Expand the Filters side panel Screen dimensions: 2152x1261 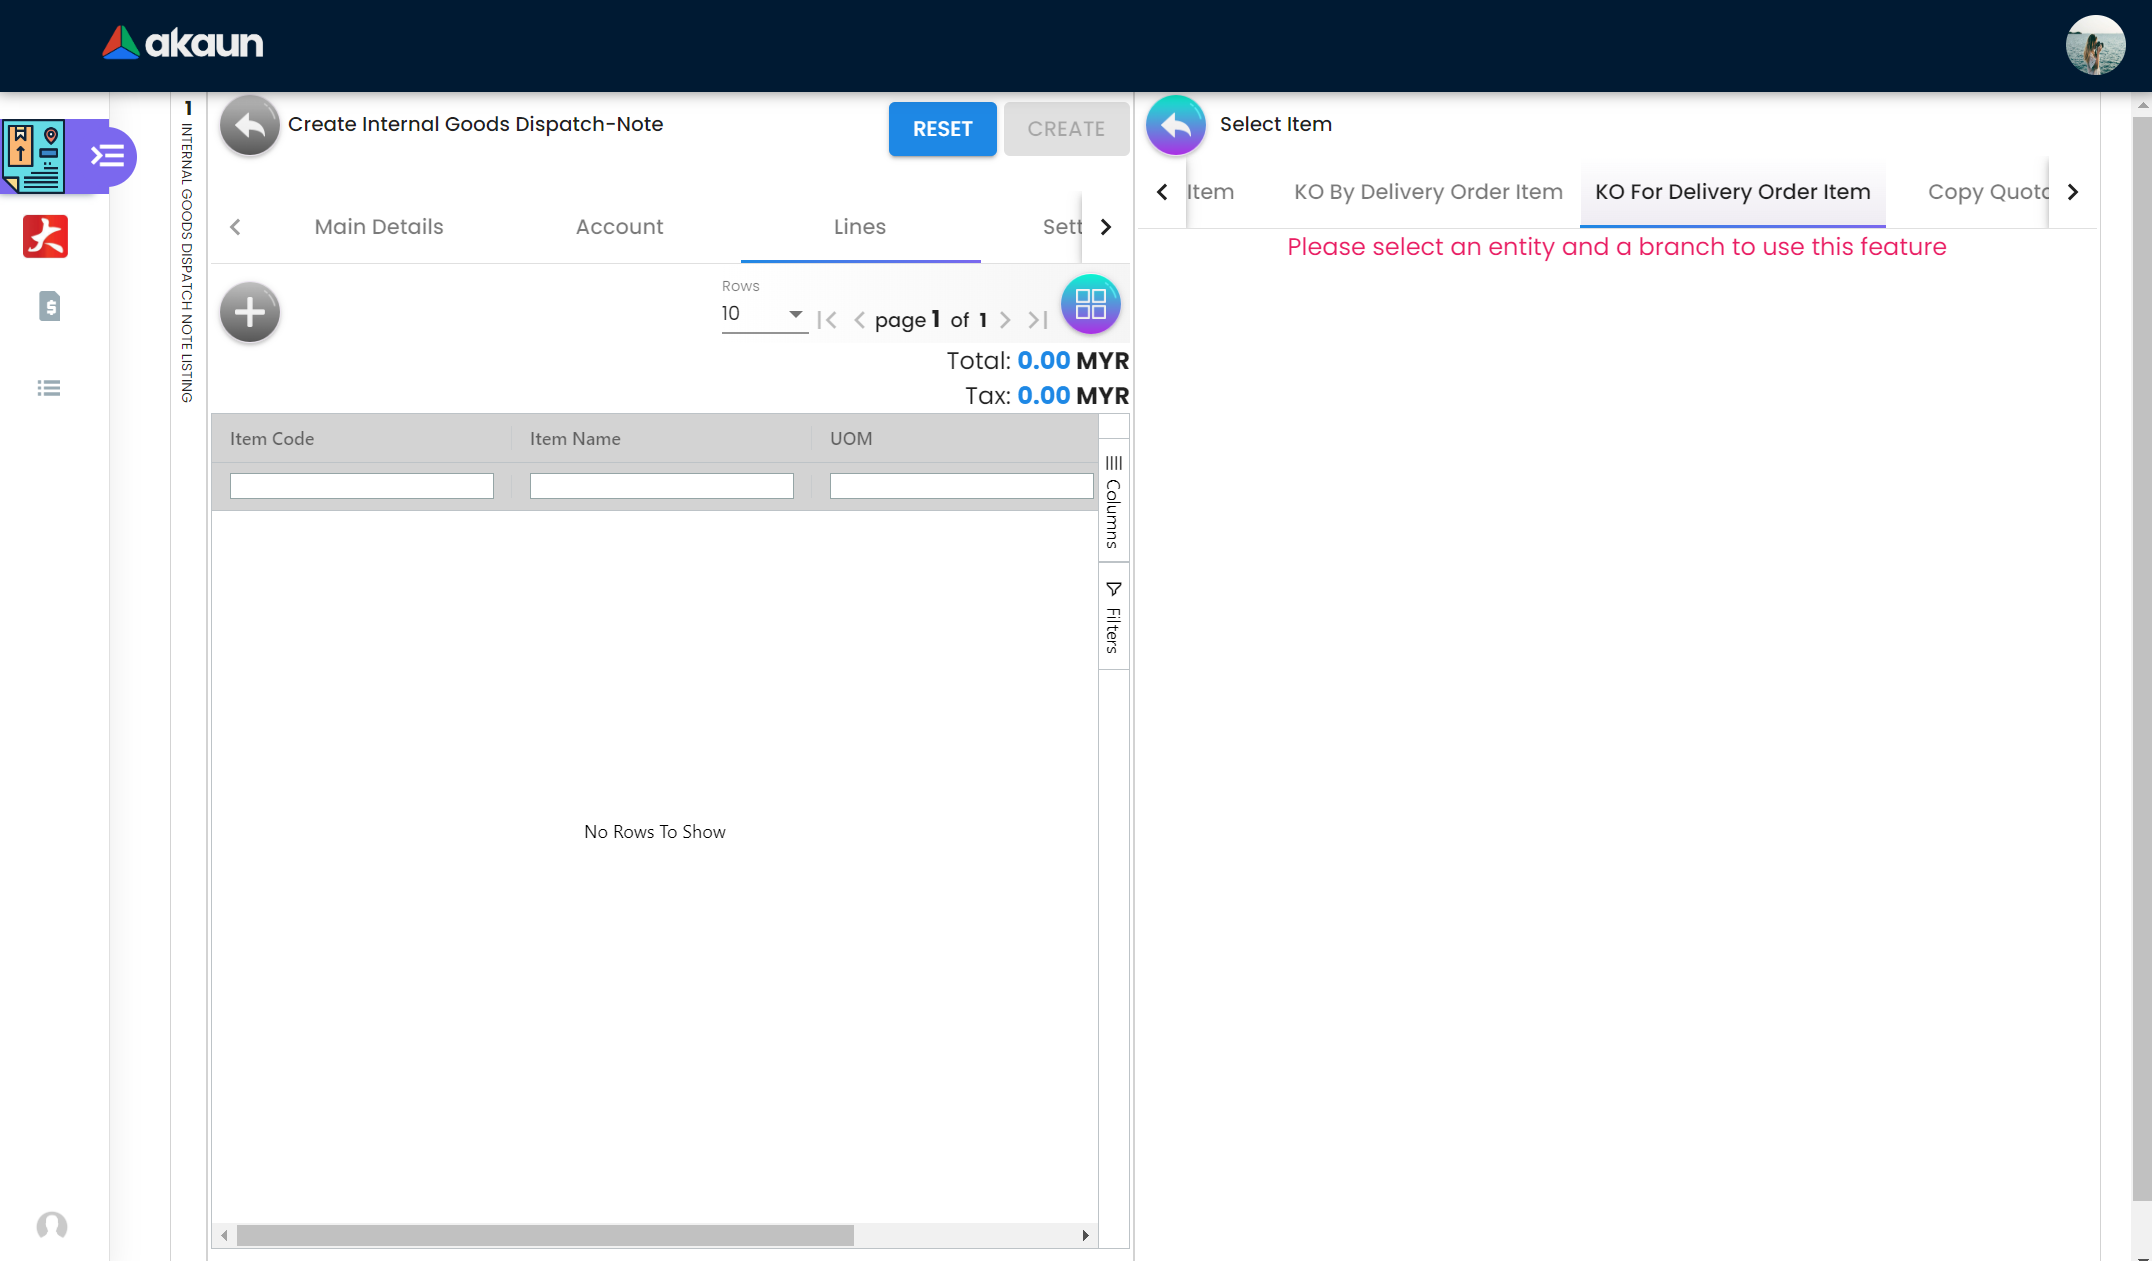click(1113, 618)
